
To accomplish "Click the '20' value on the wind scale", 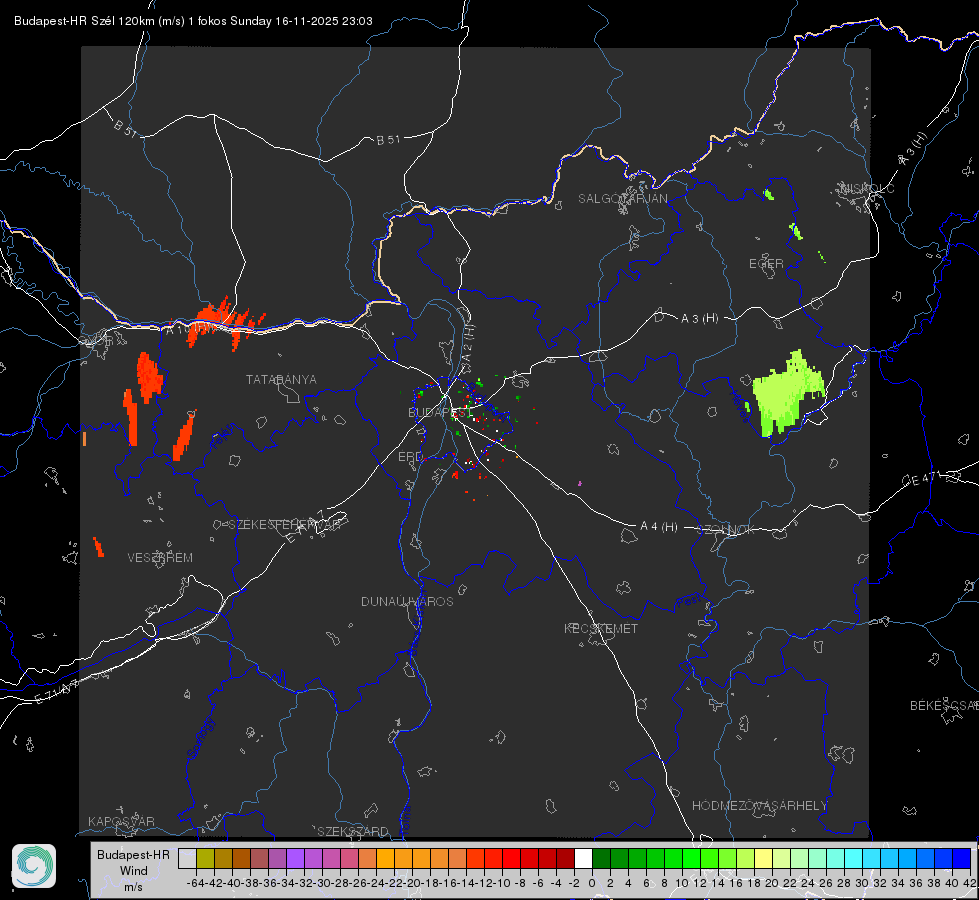I will (x=772, y=883).
